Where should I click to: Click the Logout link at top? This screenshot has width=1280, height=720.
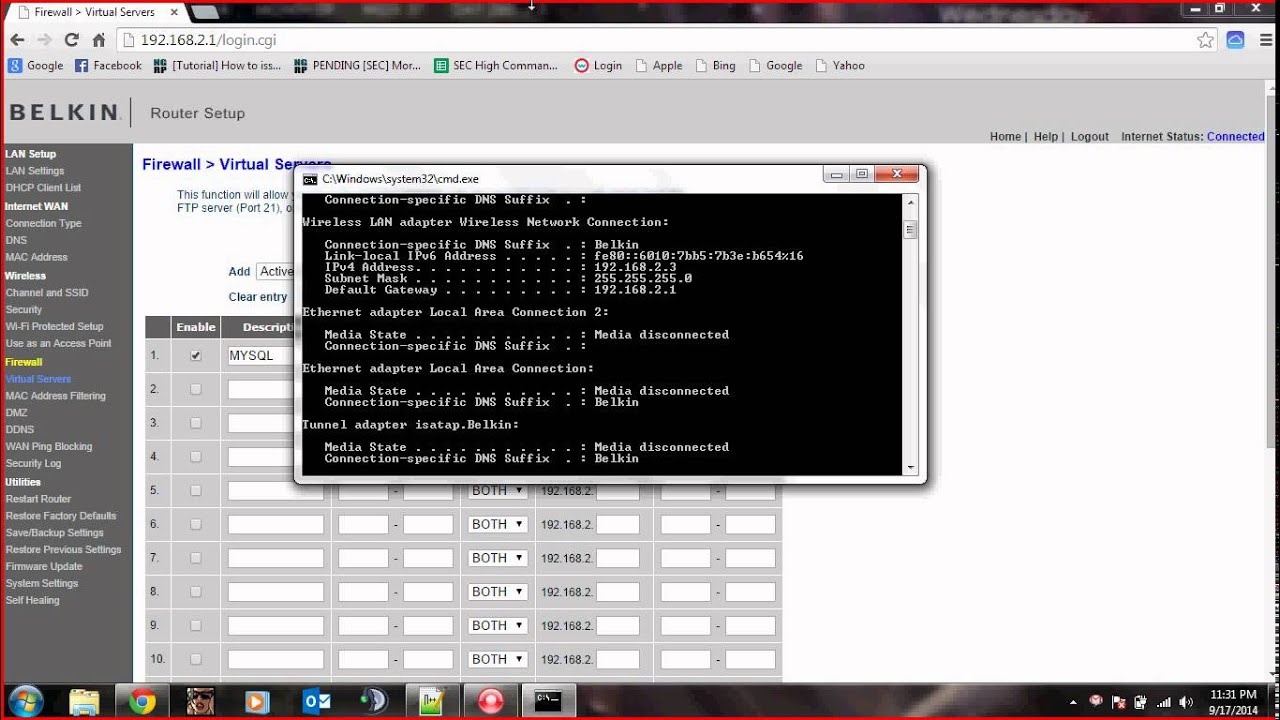point(1090,137)
